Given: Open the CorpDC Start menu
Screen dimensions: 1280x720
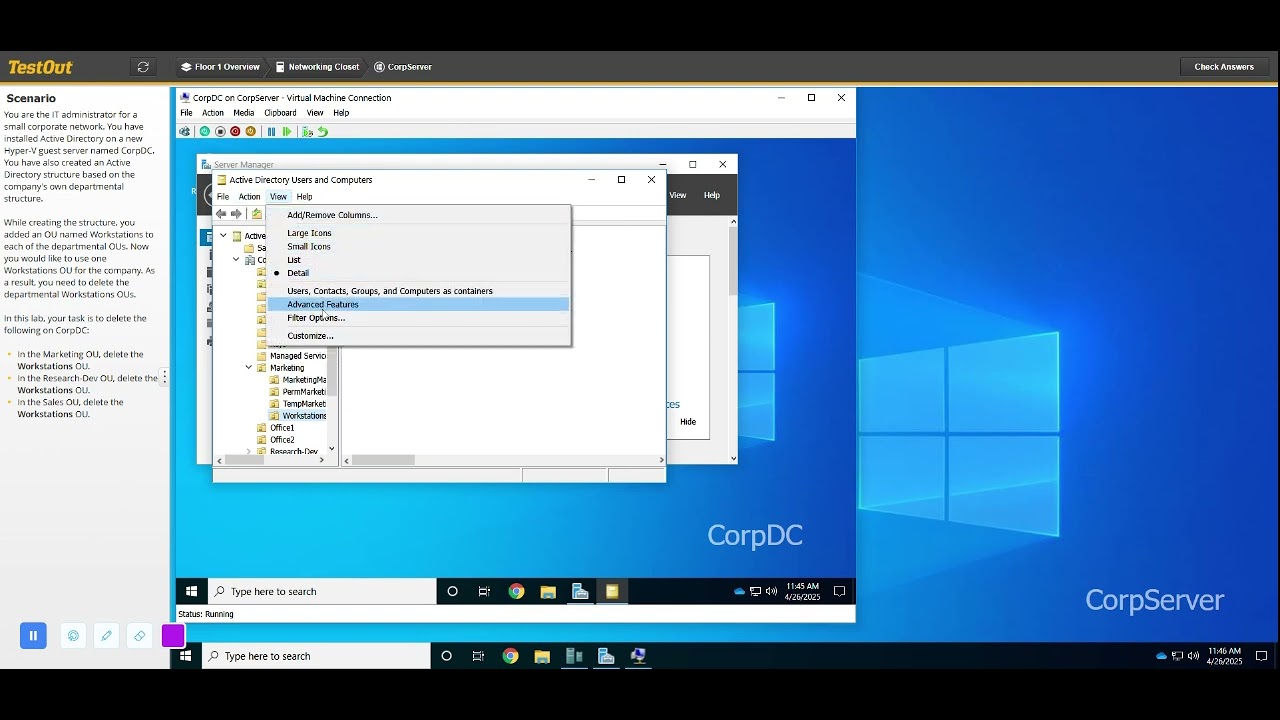Looking at the screenshot, I should coord(192,591).
